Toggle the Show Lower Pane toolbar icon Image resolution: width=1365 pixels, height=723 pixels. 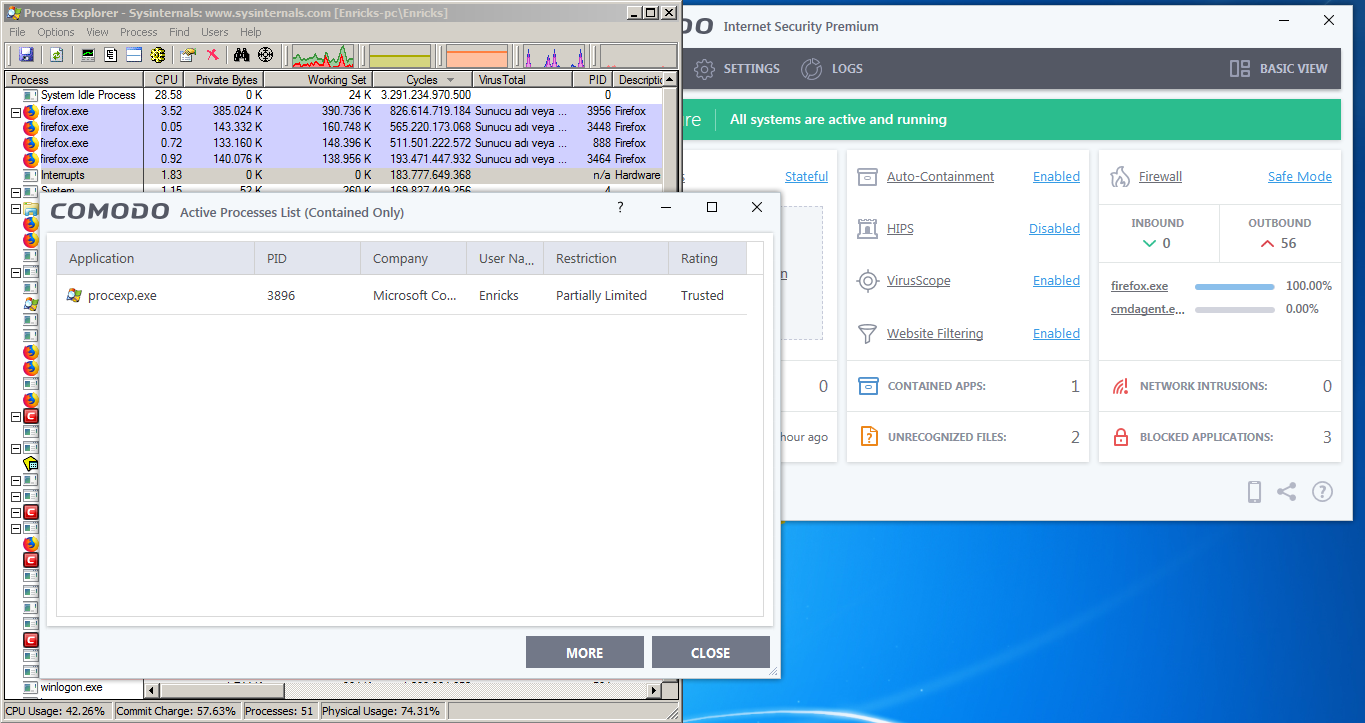(134, 55)
